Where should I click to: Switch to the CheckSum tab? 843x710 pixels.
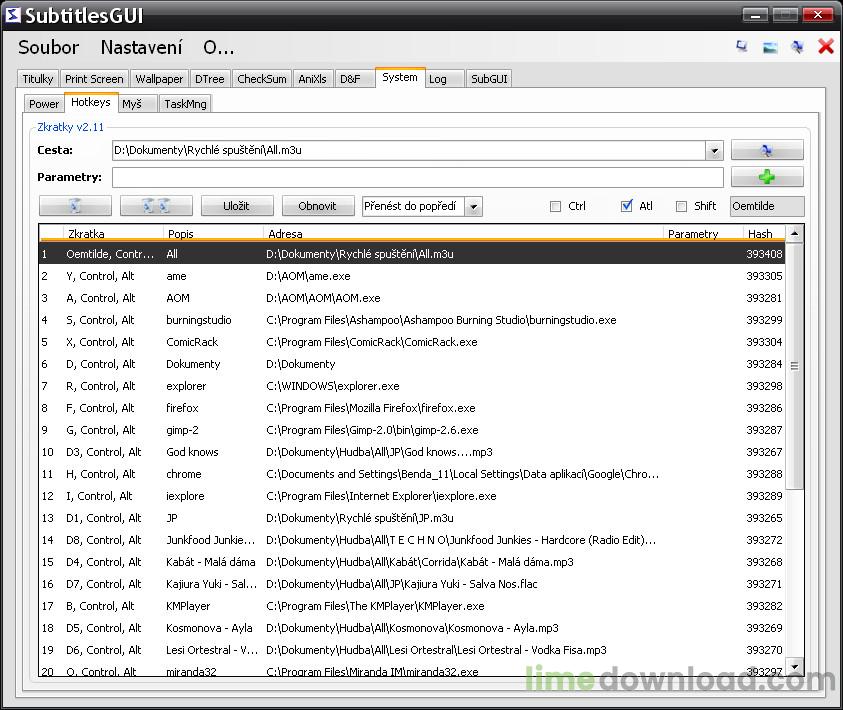[262, 79]
